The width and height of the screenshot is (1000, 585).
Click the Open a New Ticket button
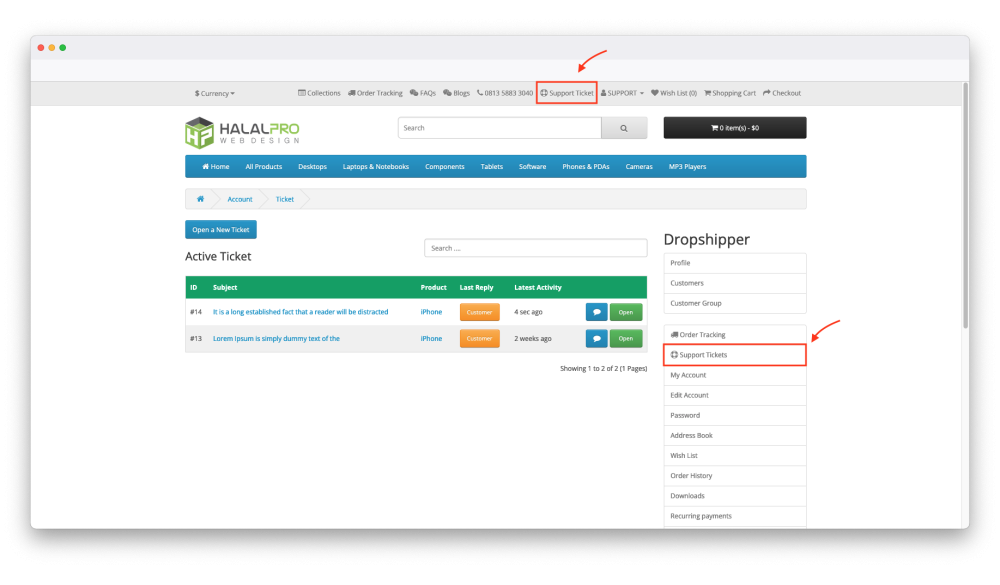[x=221, y=230]
